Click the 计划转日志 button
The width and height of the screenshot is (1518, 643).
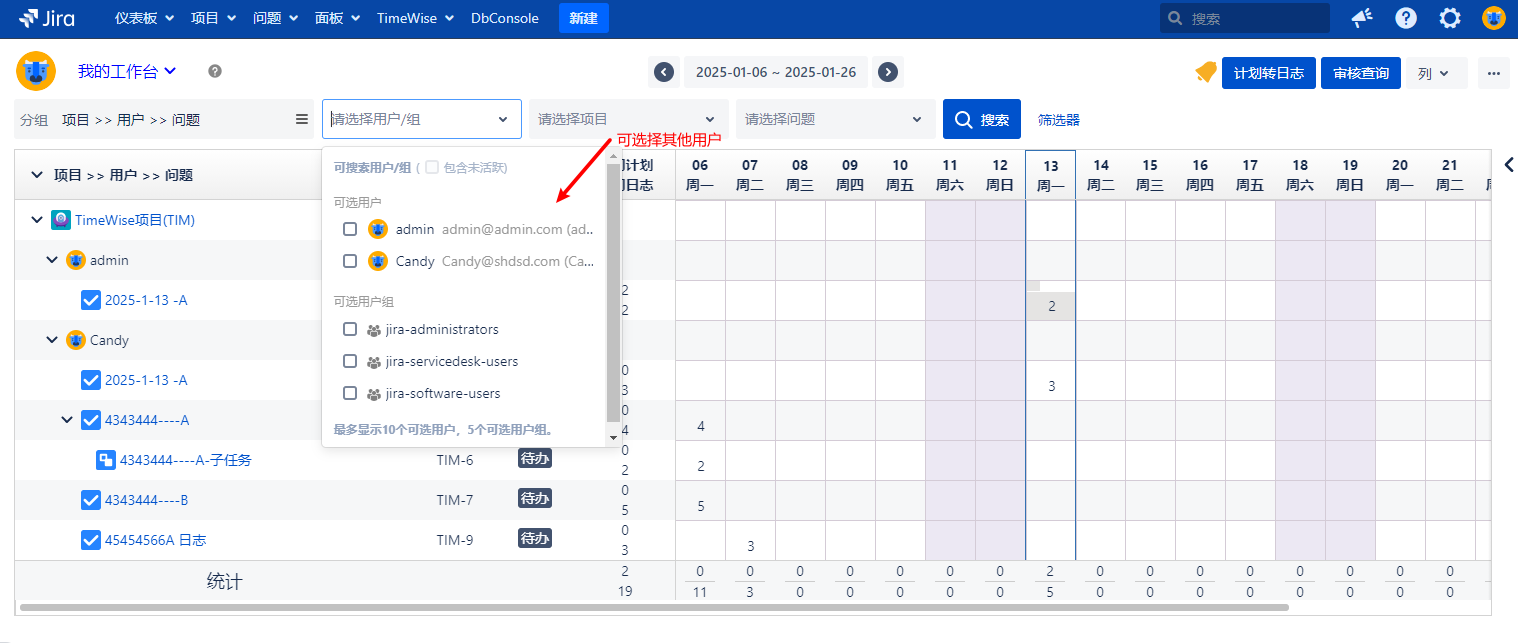1268,73
